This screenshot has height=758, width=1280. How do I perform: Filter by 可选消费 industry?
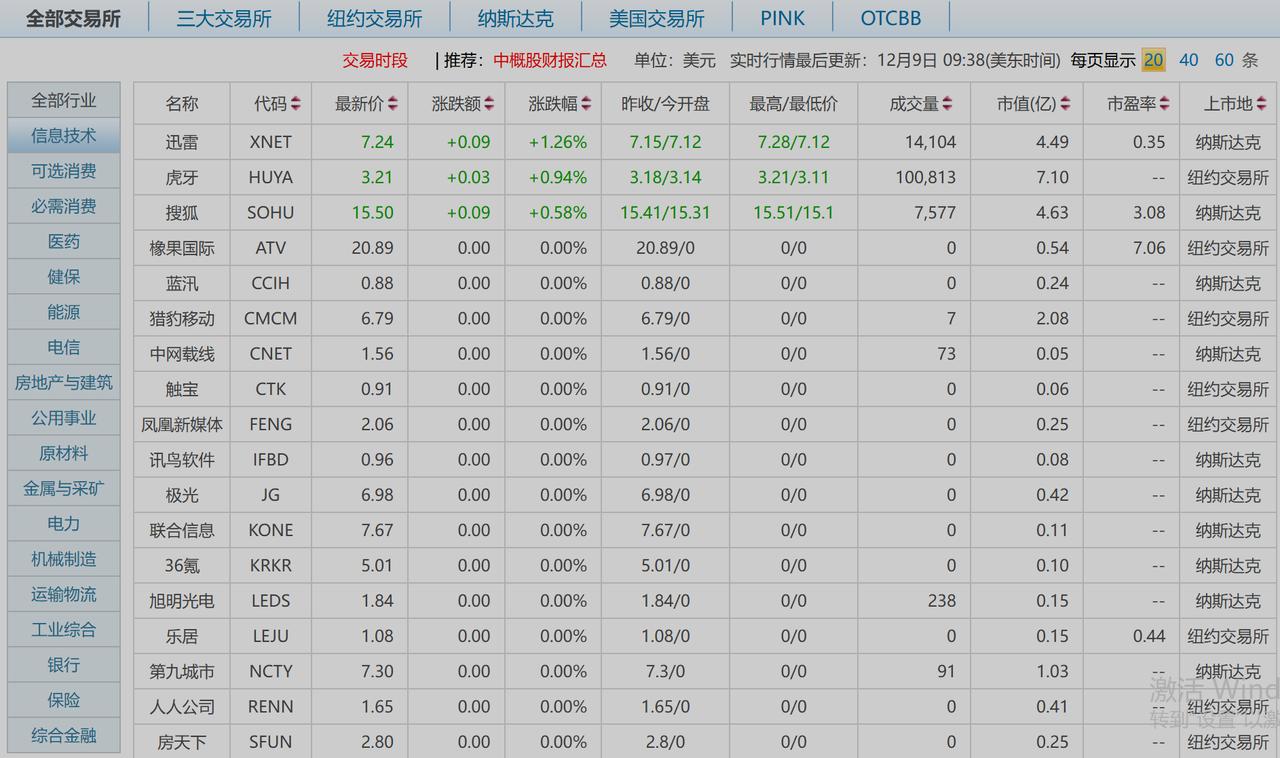click(x=64, y=171)
